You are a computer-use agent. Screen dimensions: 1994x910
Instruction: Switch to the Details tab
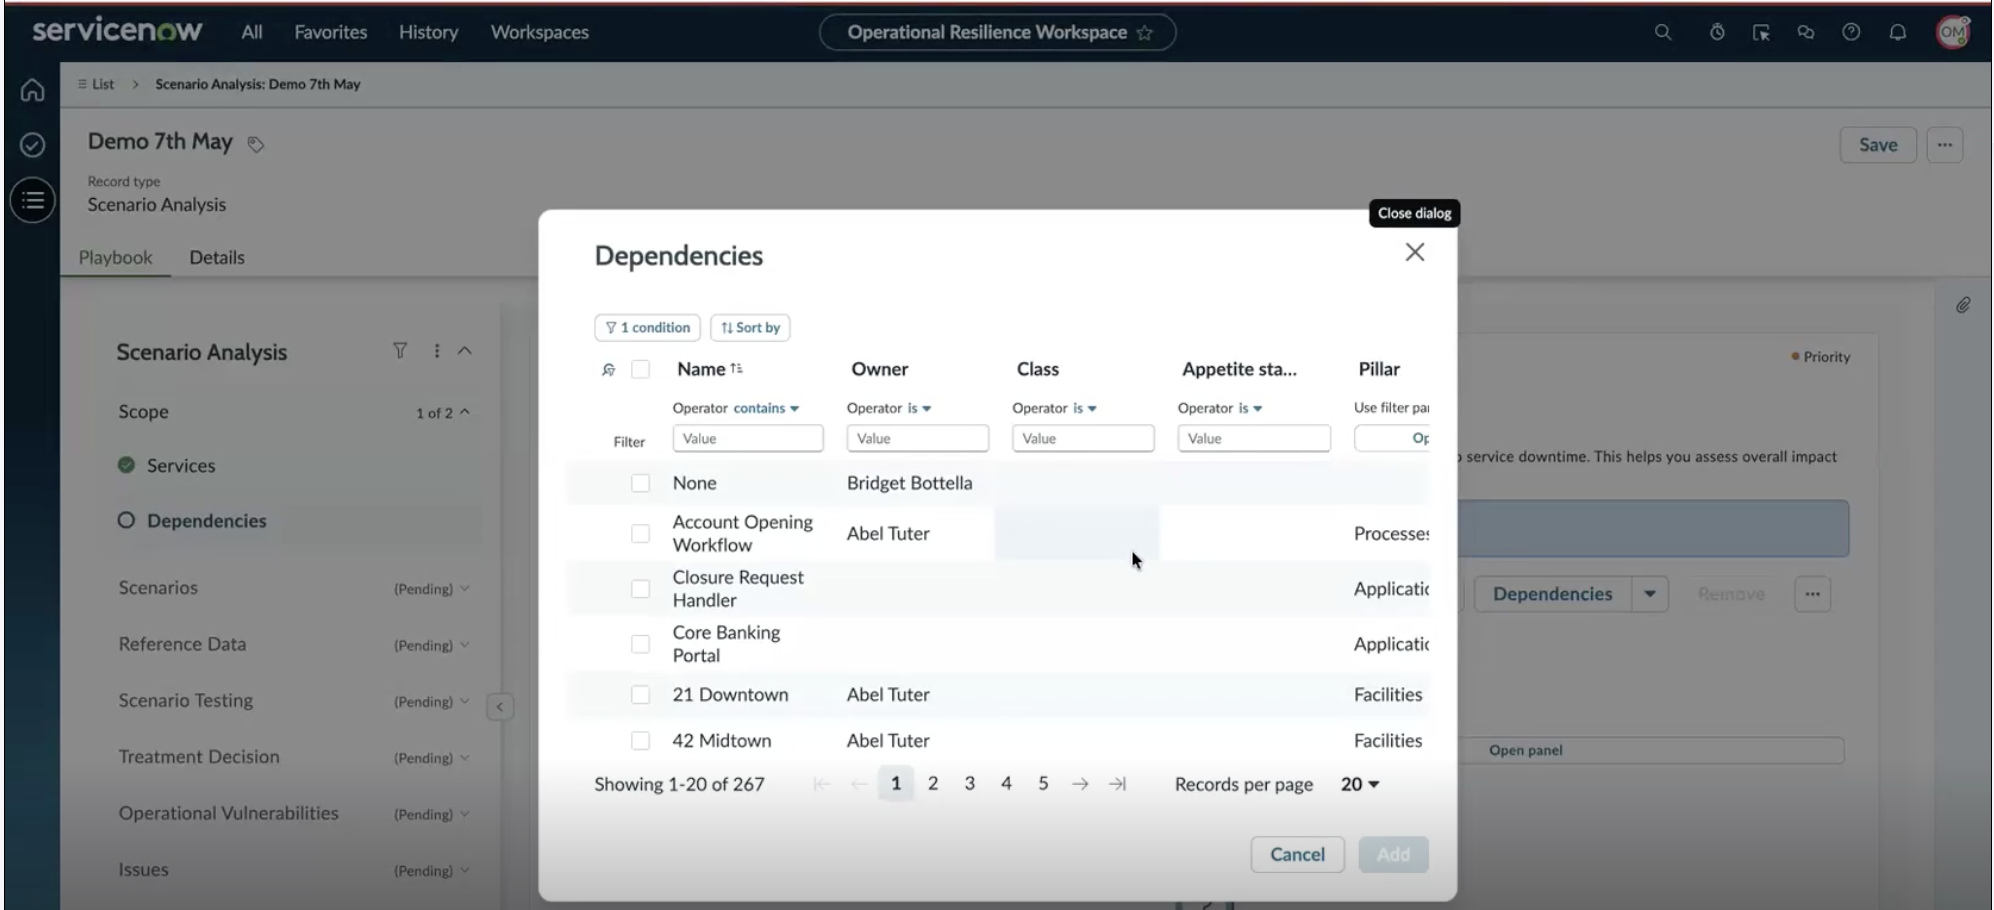click(x=217, y=257)
